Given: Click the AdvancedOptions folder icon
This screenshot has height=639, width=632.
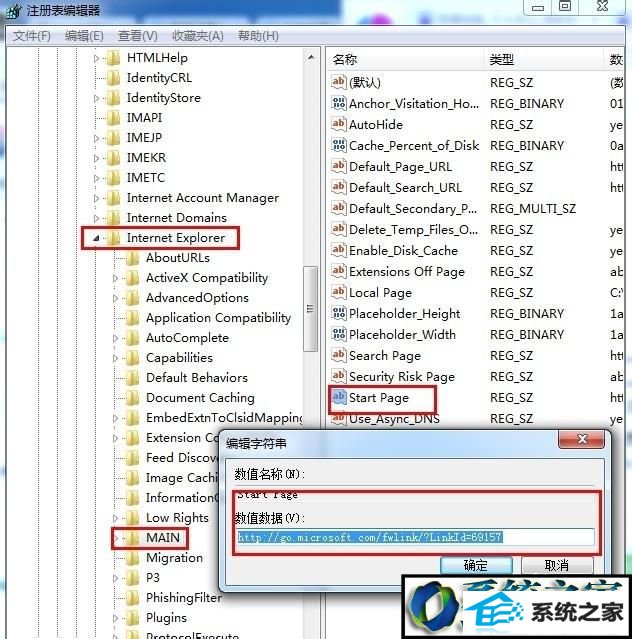Looking at the screenshot, I should 133,297.
